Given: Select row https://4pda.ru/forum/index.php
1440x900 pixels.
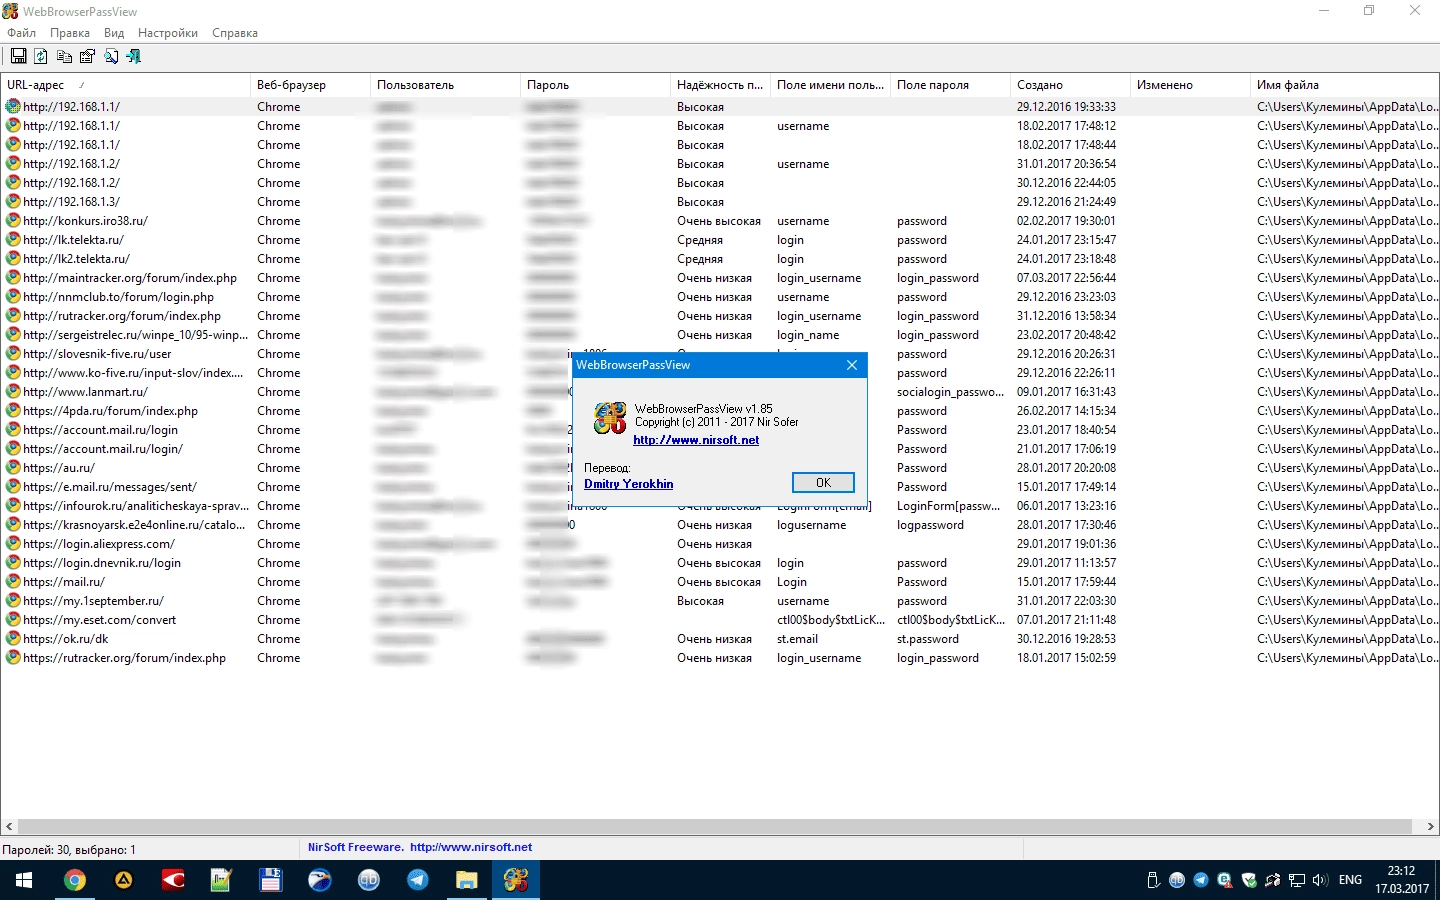Looking at the screenshot, I should (x=720, y=411).
